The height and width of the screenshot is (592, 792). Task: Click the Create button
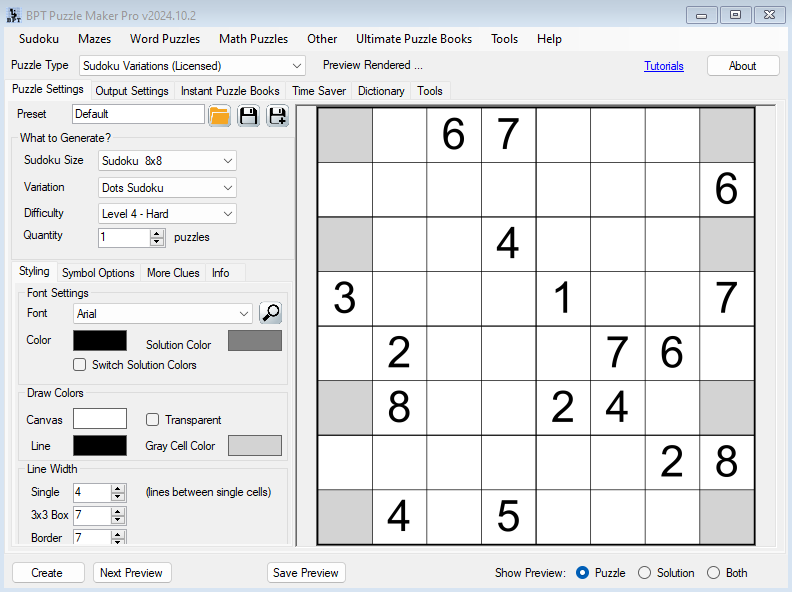[47, 573]
